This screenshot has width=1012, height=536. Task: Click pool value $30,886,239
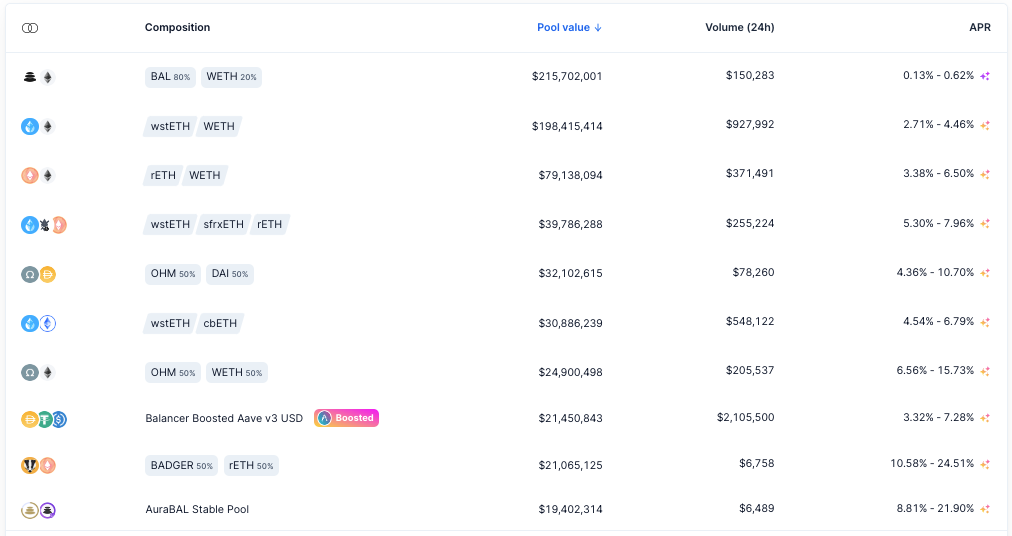571,324
